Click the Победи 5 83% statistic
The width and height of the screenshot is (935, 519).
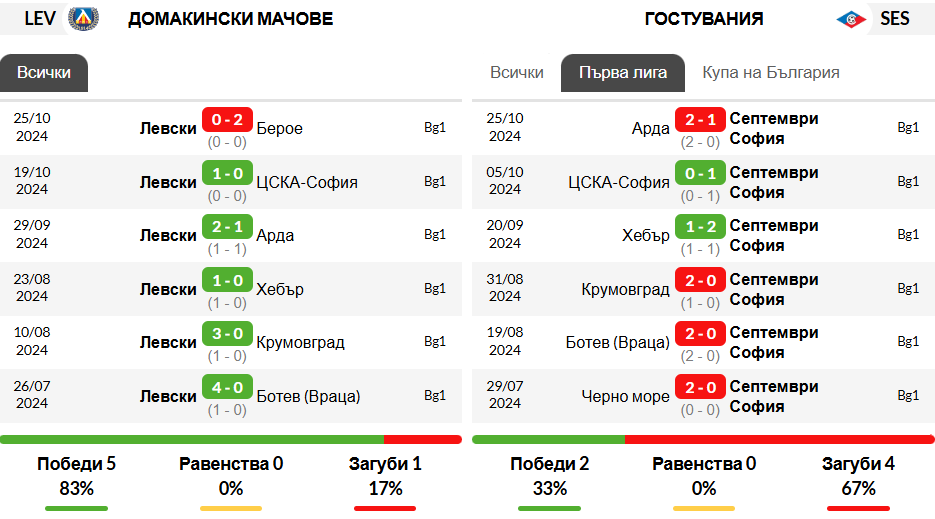click(x=76, y=476)
